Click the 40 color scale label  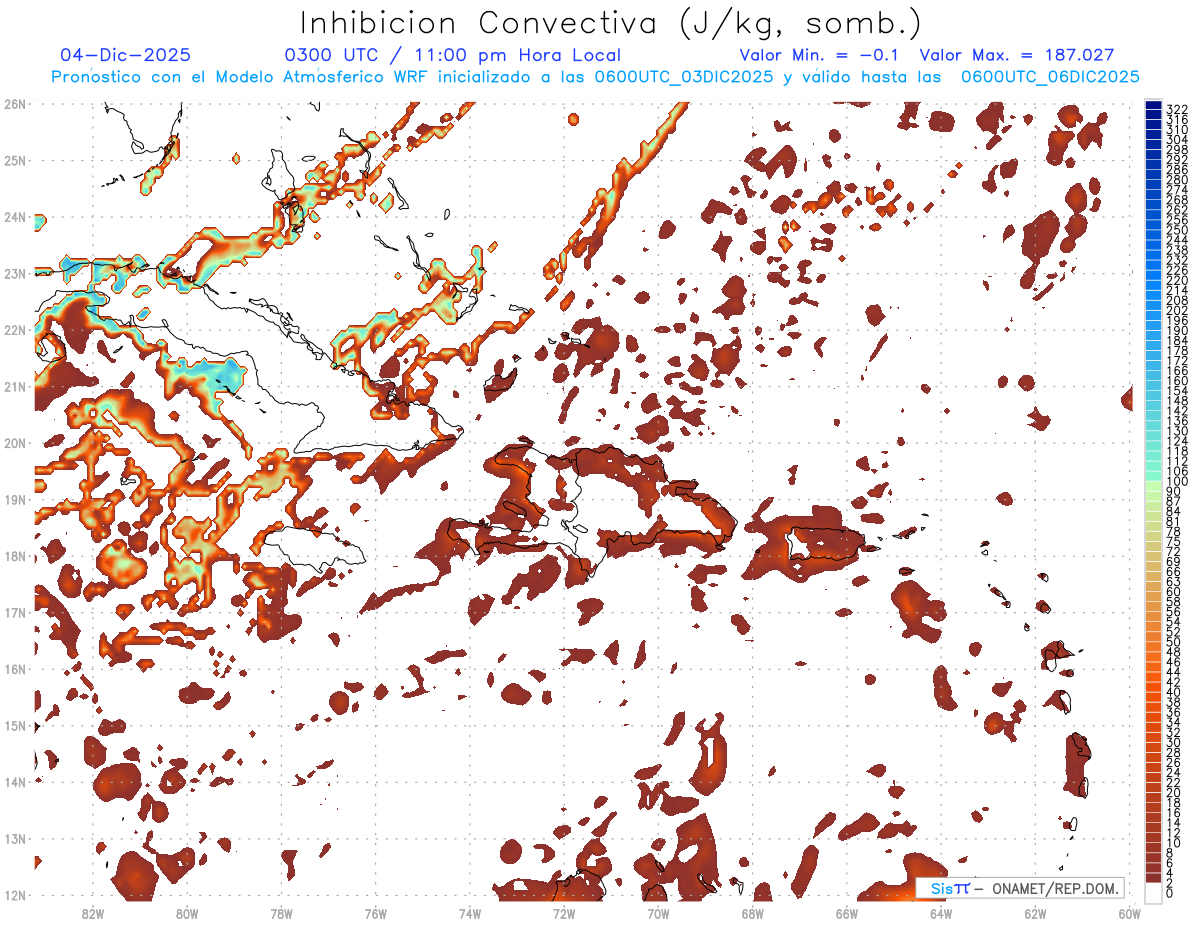(x=1174, y=692)
